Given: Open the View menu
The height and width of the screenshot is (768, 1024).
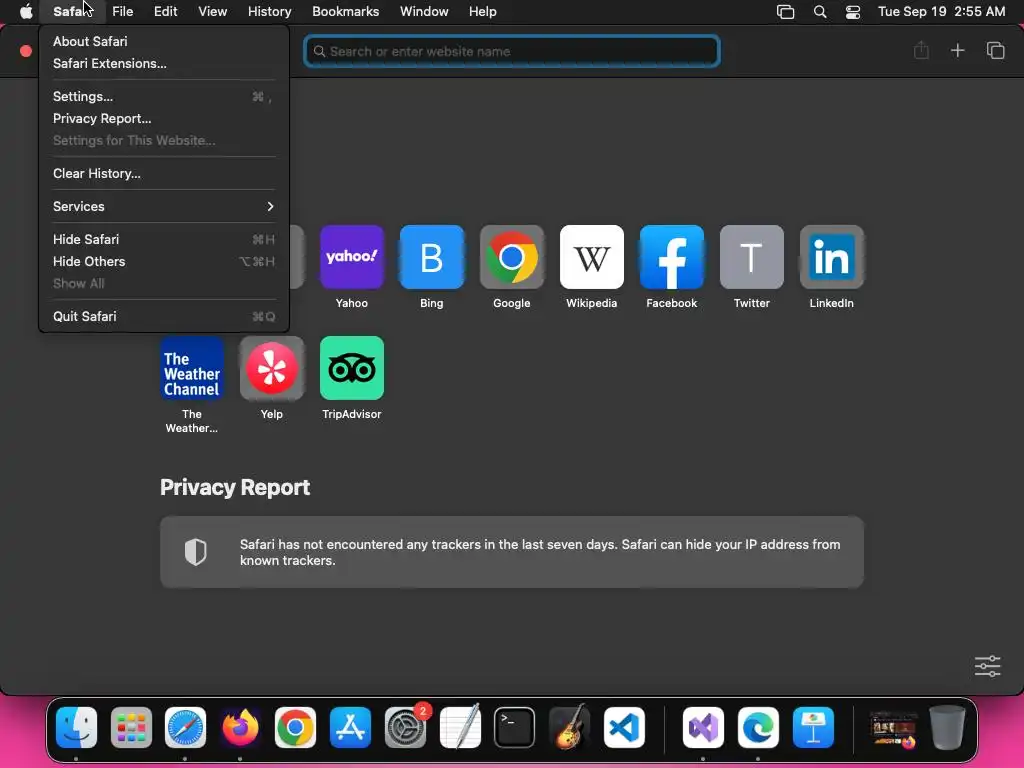Looking at the screenshot, I should tap(212, 12).
